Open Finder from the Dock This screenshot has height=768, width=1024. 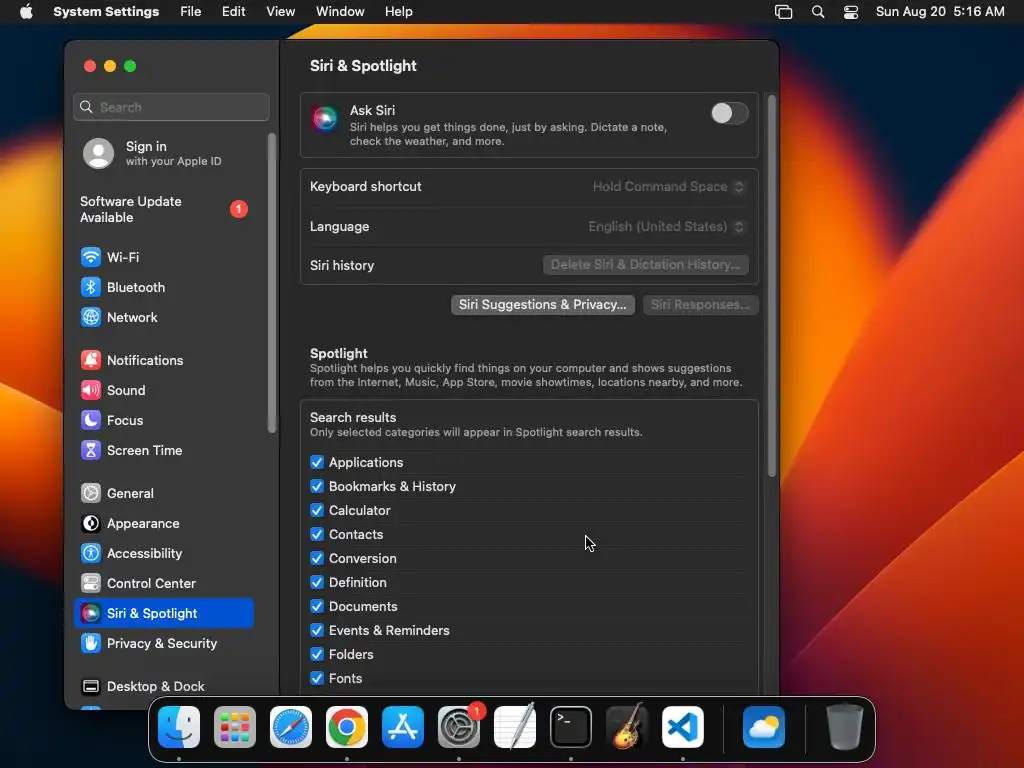[179, 727]
